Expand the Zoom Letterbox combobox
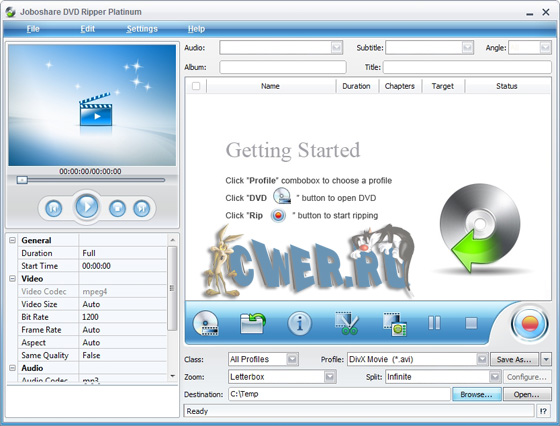The height and width of the screenshot is (426, 560). (330, 377)
